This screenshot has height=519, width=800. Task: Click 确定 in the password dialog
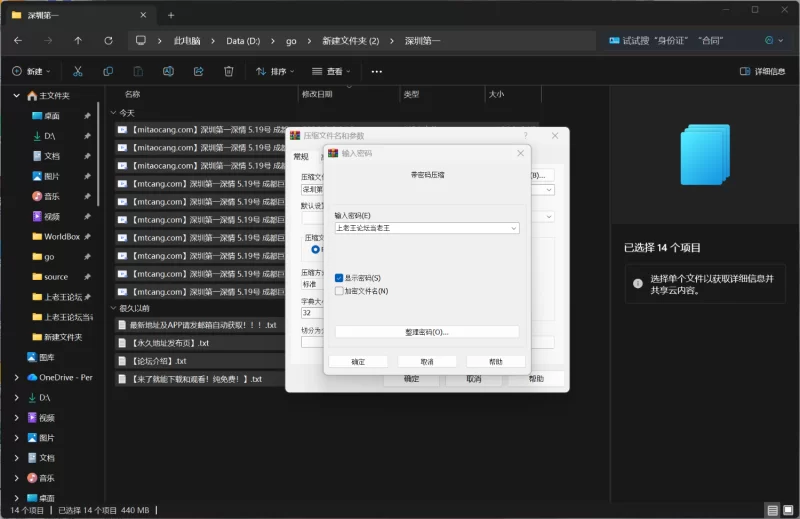coord(358,361)
